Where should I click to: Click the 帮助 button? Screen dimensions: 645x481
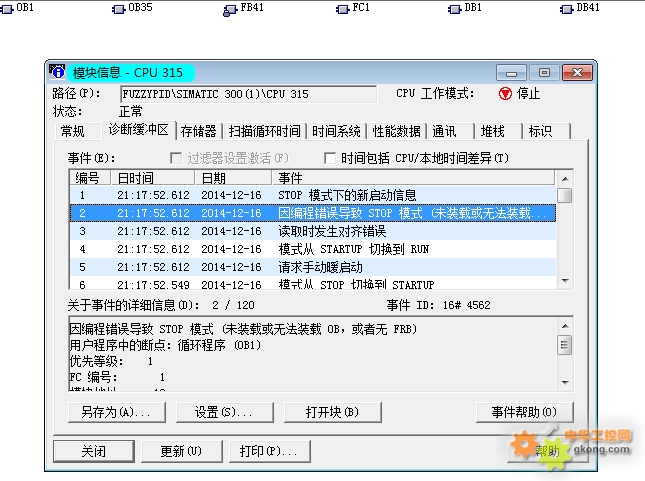pos(547,451)
